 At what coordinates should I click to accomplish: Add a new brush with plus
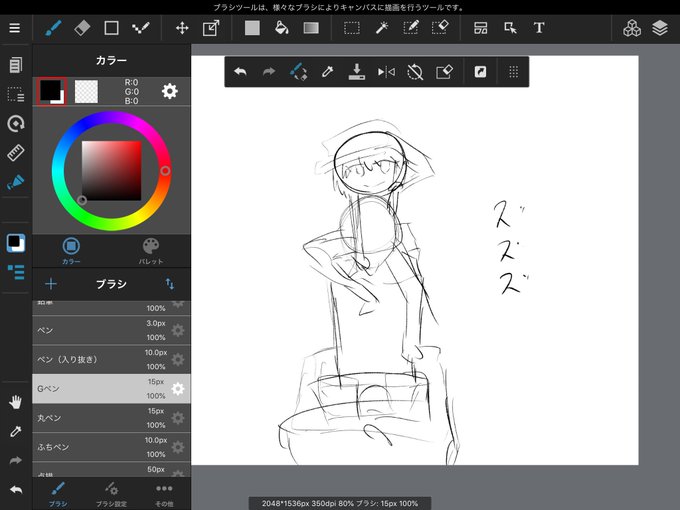[x=51, y=284]
